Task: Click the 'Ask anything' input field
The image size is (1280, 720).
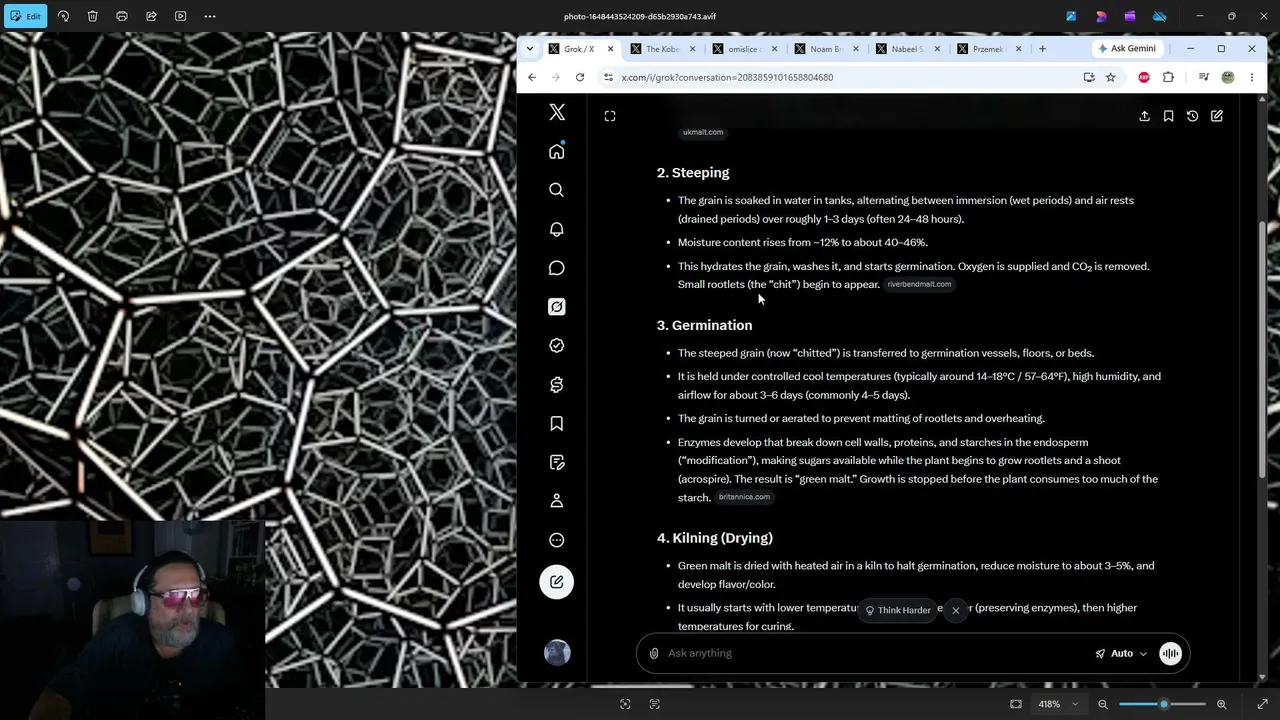Action: 875,653
